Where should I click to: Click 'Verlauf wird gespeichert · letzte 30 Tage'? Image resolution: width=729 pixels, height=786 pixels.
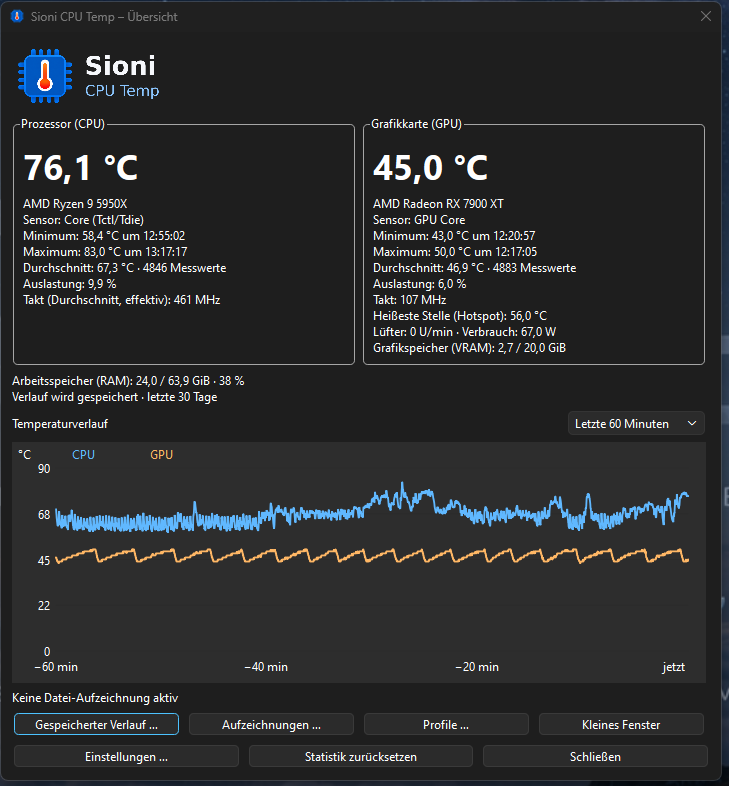115,397
